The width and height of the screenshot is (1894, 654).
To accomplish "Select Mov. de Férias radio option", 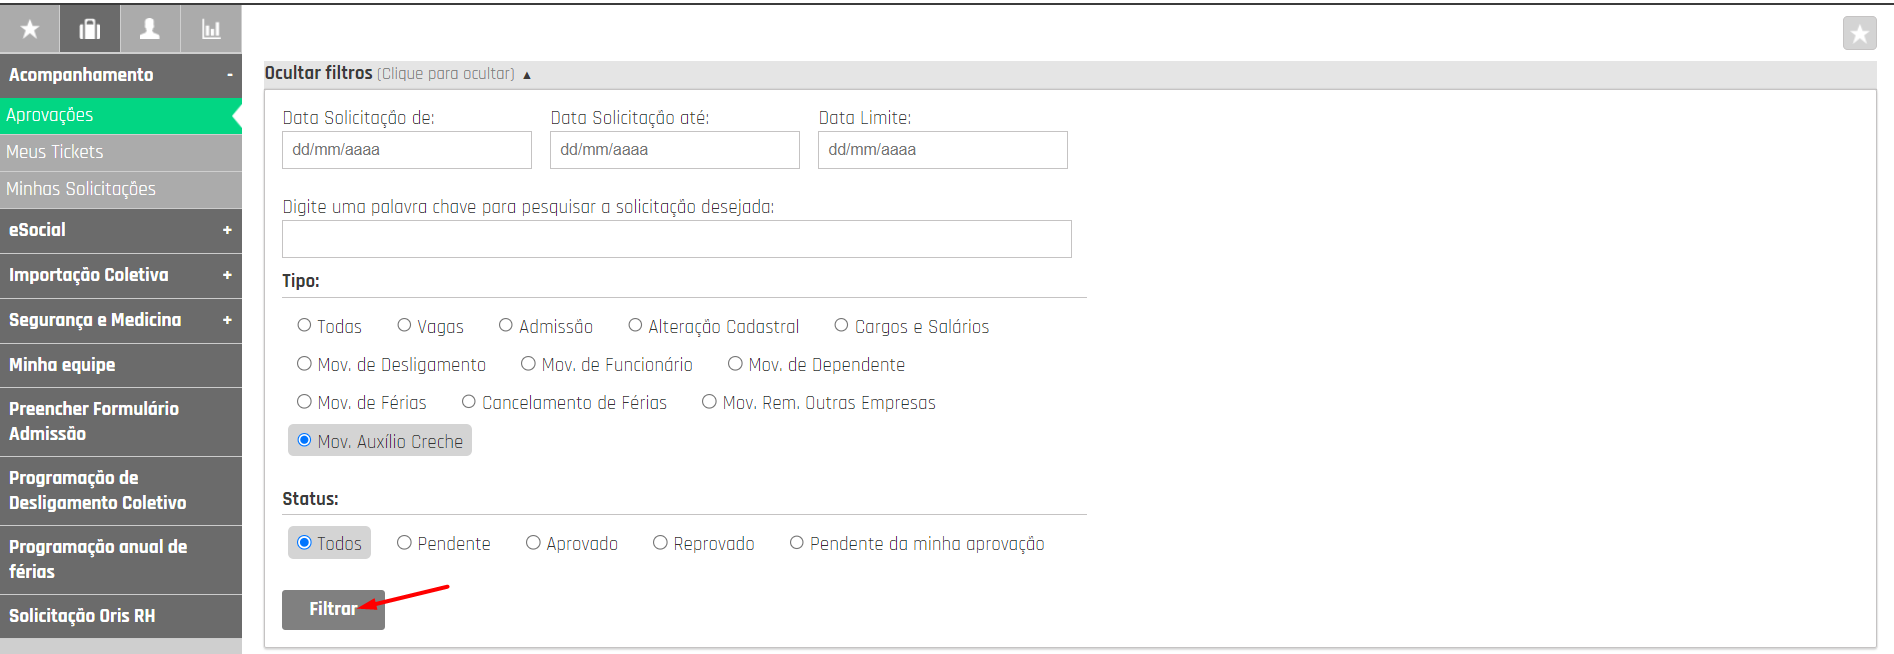I will 304,401.
